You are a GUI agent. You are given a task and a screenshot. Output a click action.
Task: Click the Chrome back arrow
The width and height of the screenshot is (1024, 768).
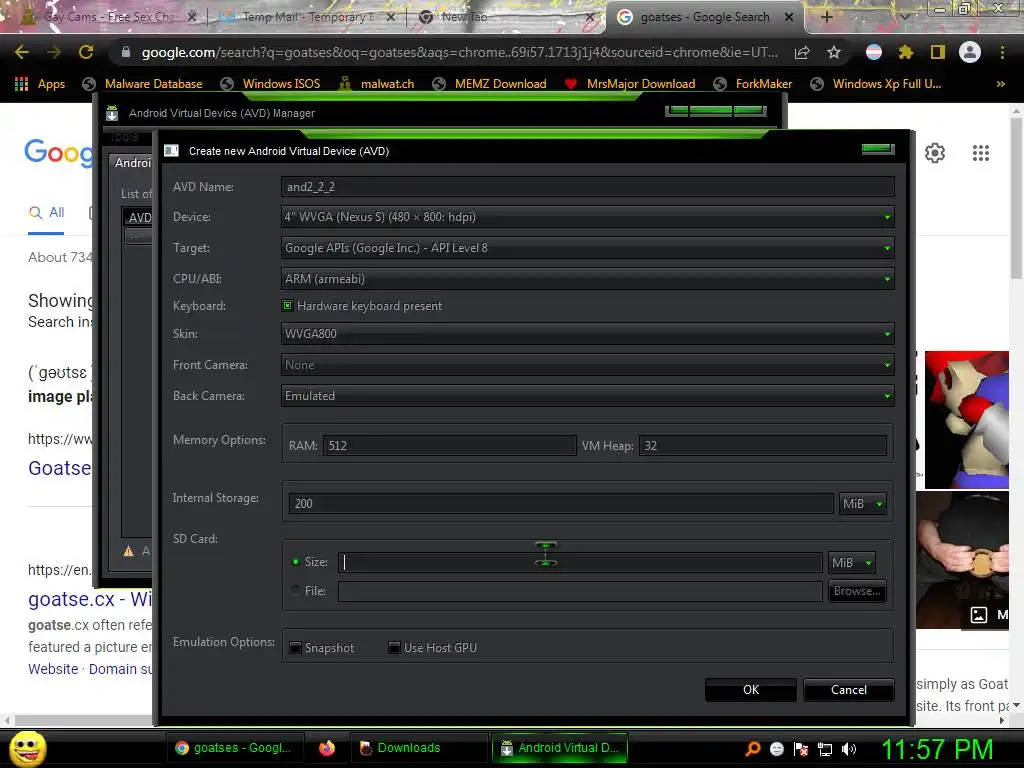pos(22,52)
